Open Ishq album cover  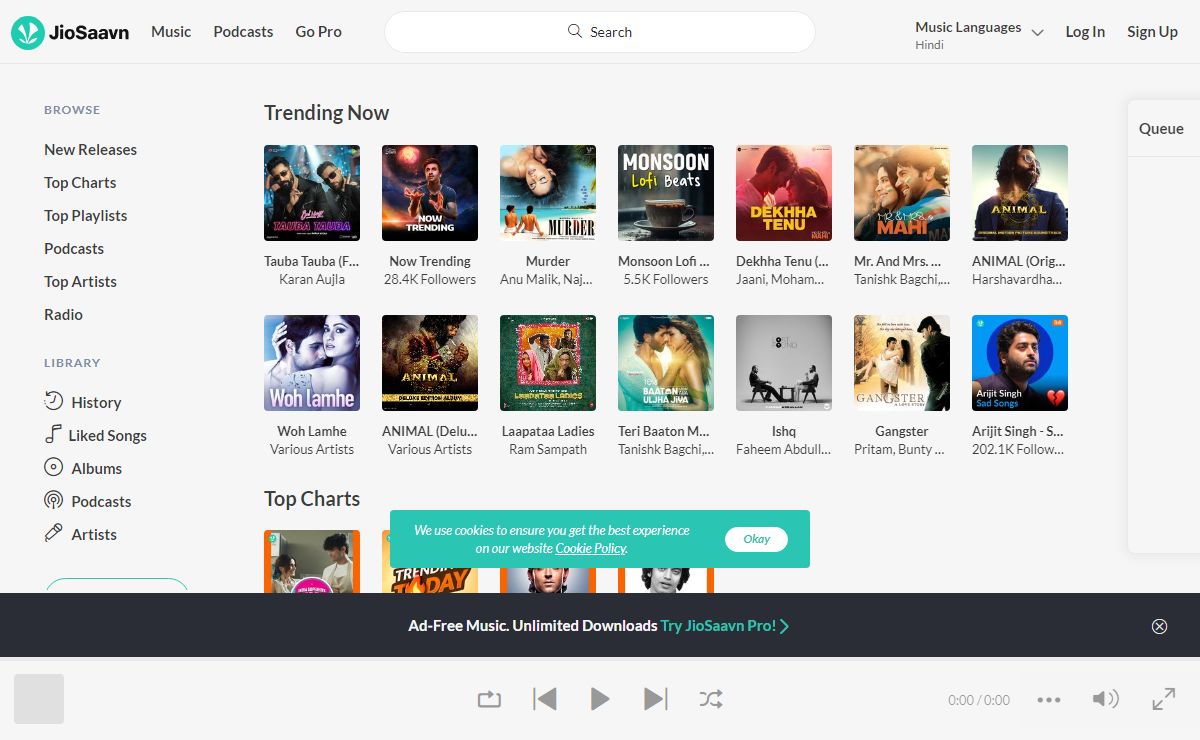784,363
